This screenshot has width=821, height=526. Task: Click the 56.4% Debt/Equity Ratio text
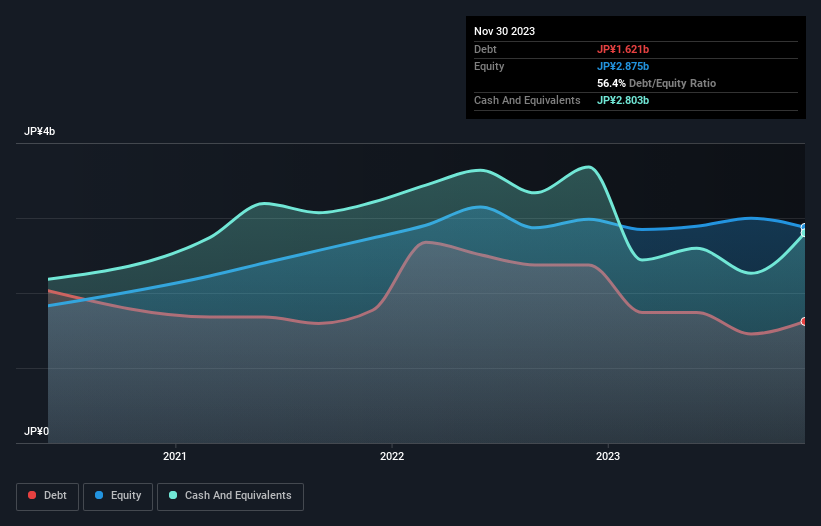656,83
